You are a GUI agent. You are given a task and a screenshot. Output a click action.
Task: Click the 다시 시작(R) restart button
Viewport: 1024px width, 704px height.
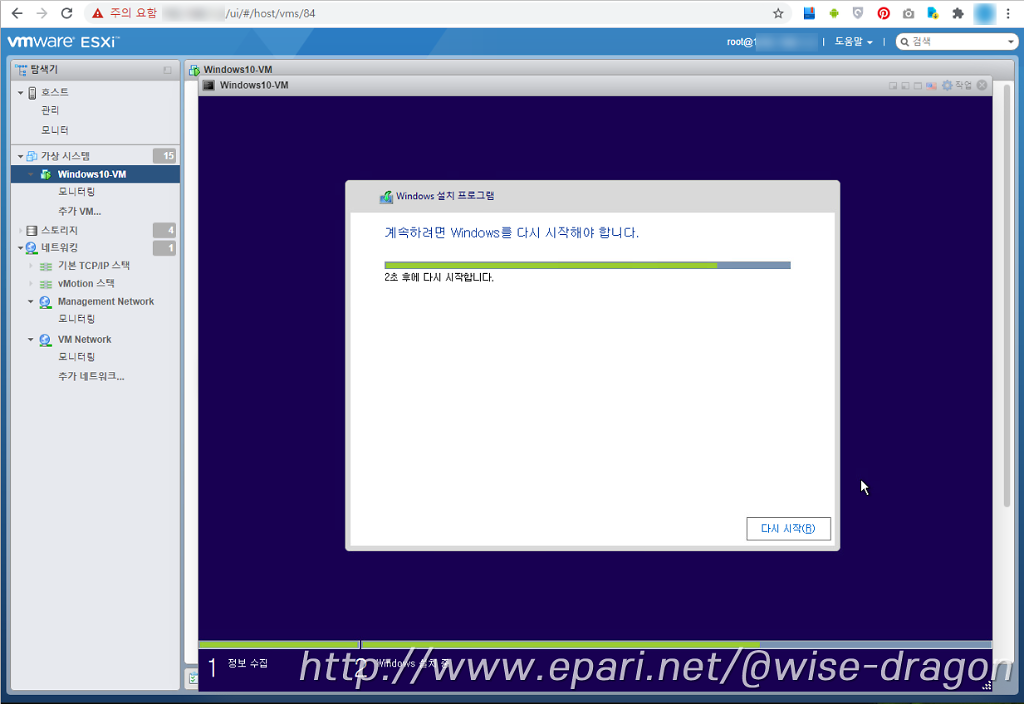(x=788, y=529)
